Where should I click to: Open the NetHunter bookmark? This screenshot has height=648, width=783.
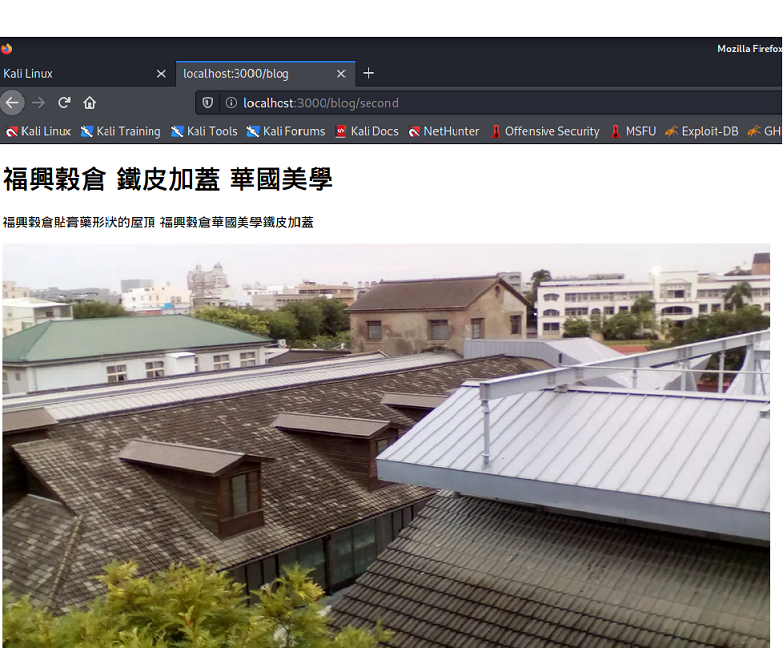point(444,131)
